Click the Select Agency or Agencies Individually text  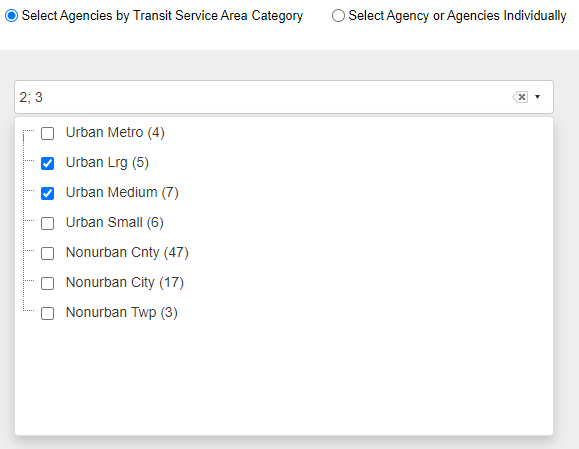point(457,16)
